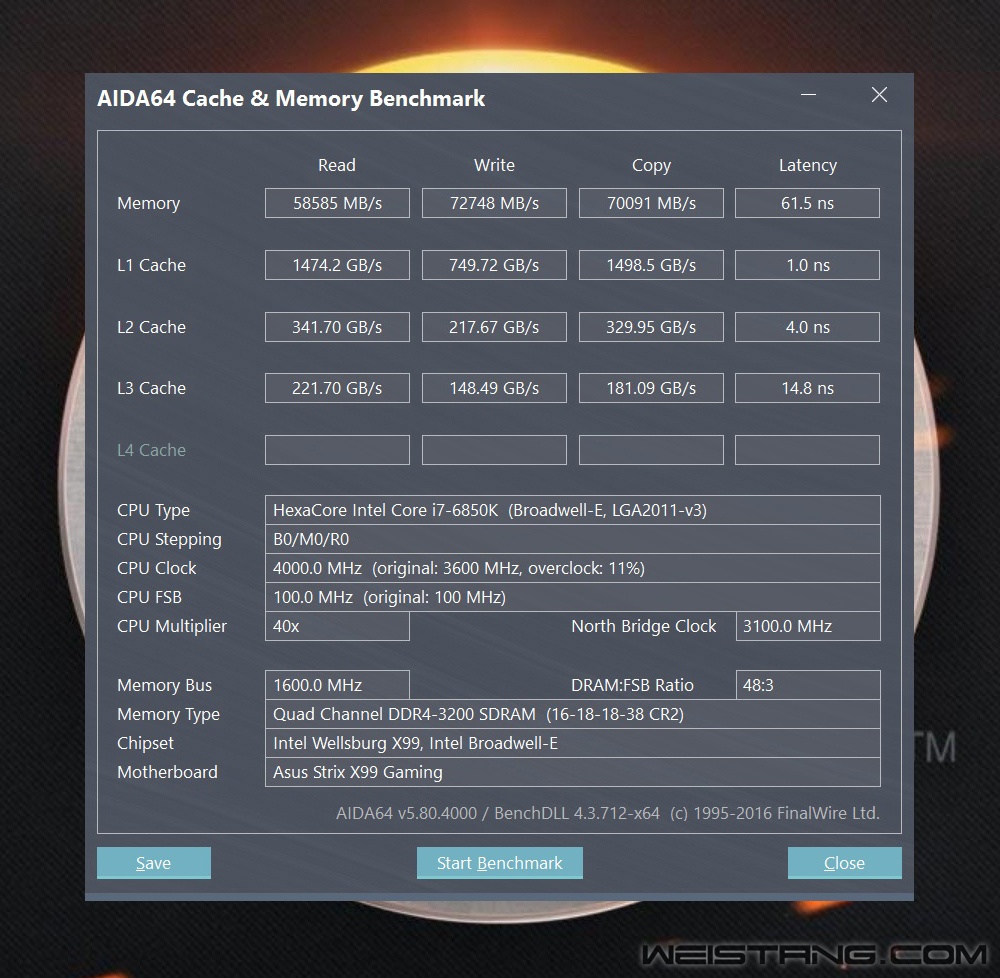Image resolution: width=1000 pixels, height=978 pixels.
Task: Click L3 Cache Latency 14.8 ns
Action: 807,388
